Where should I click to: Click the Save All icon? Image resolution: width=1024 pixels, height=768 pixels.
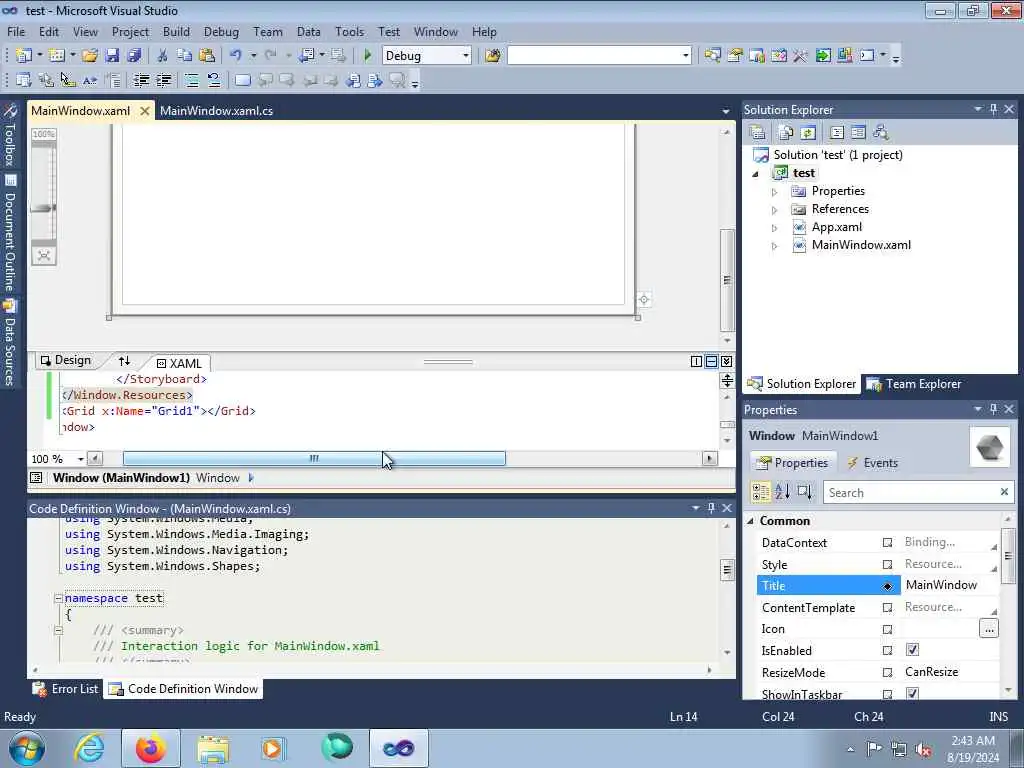click(135, 56)
